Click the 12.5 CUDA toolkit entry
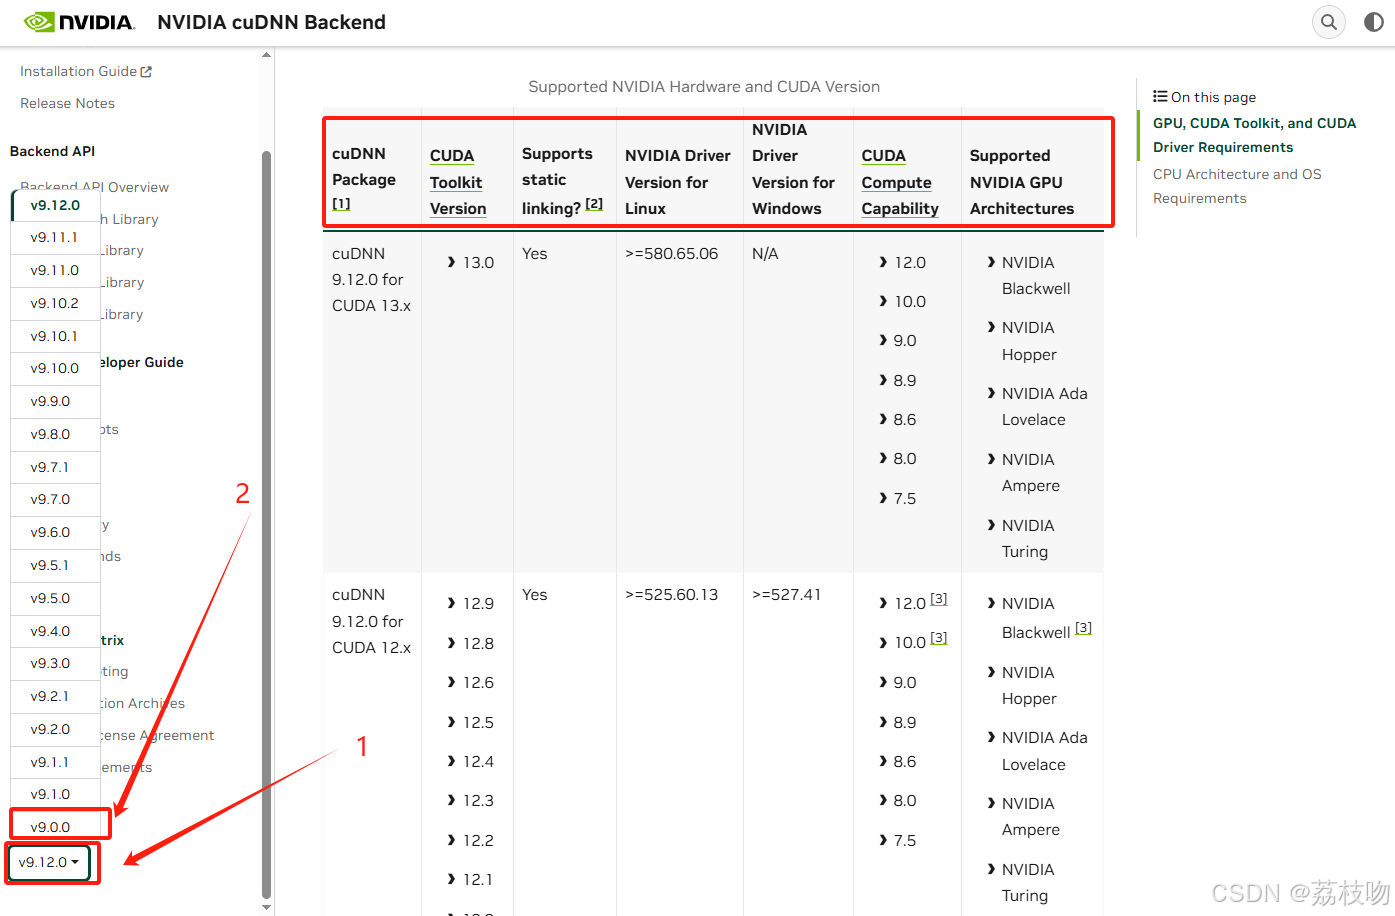The height and width of the screenshot is (916, 1395). 478,722
